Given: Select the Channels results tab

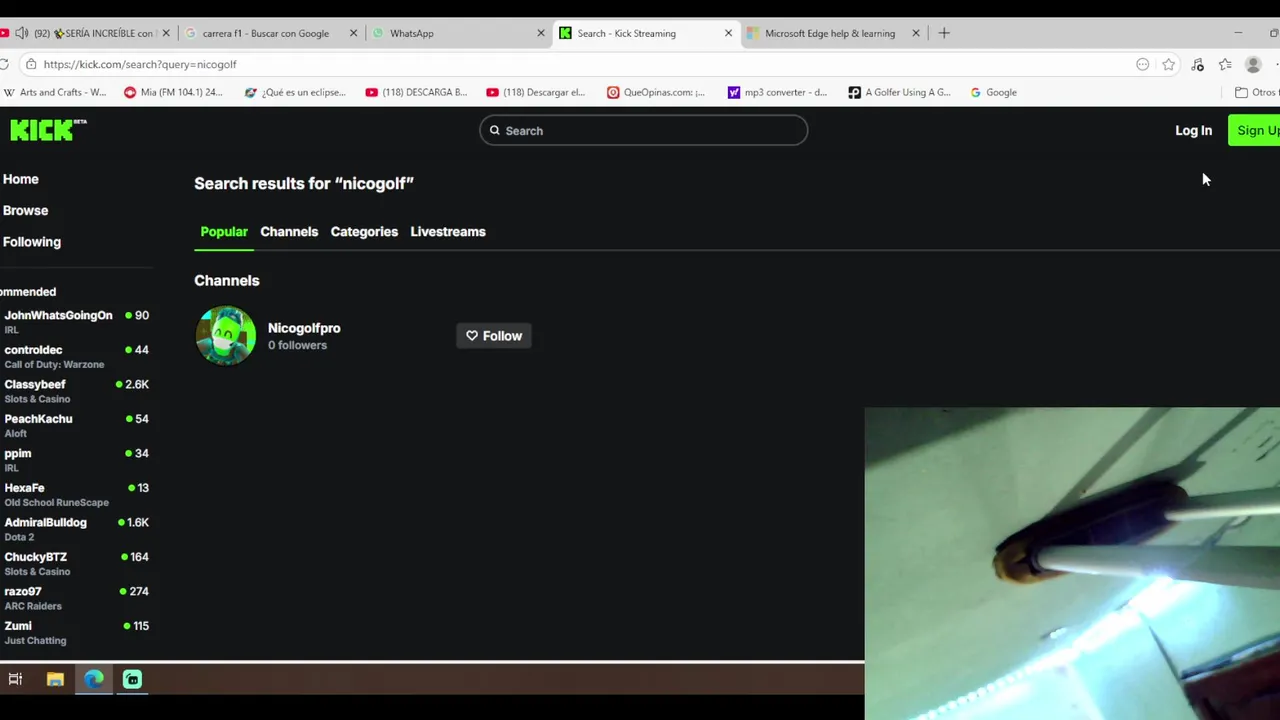Looking at the screenshot, I should (289, 232).
